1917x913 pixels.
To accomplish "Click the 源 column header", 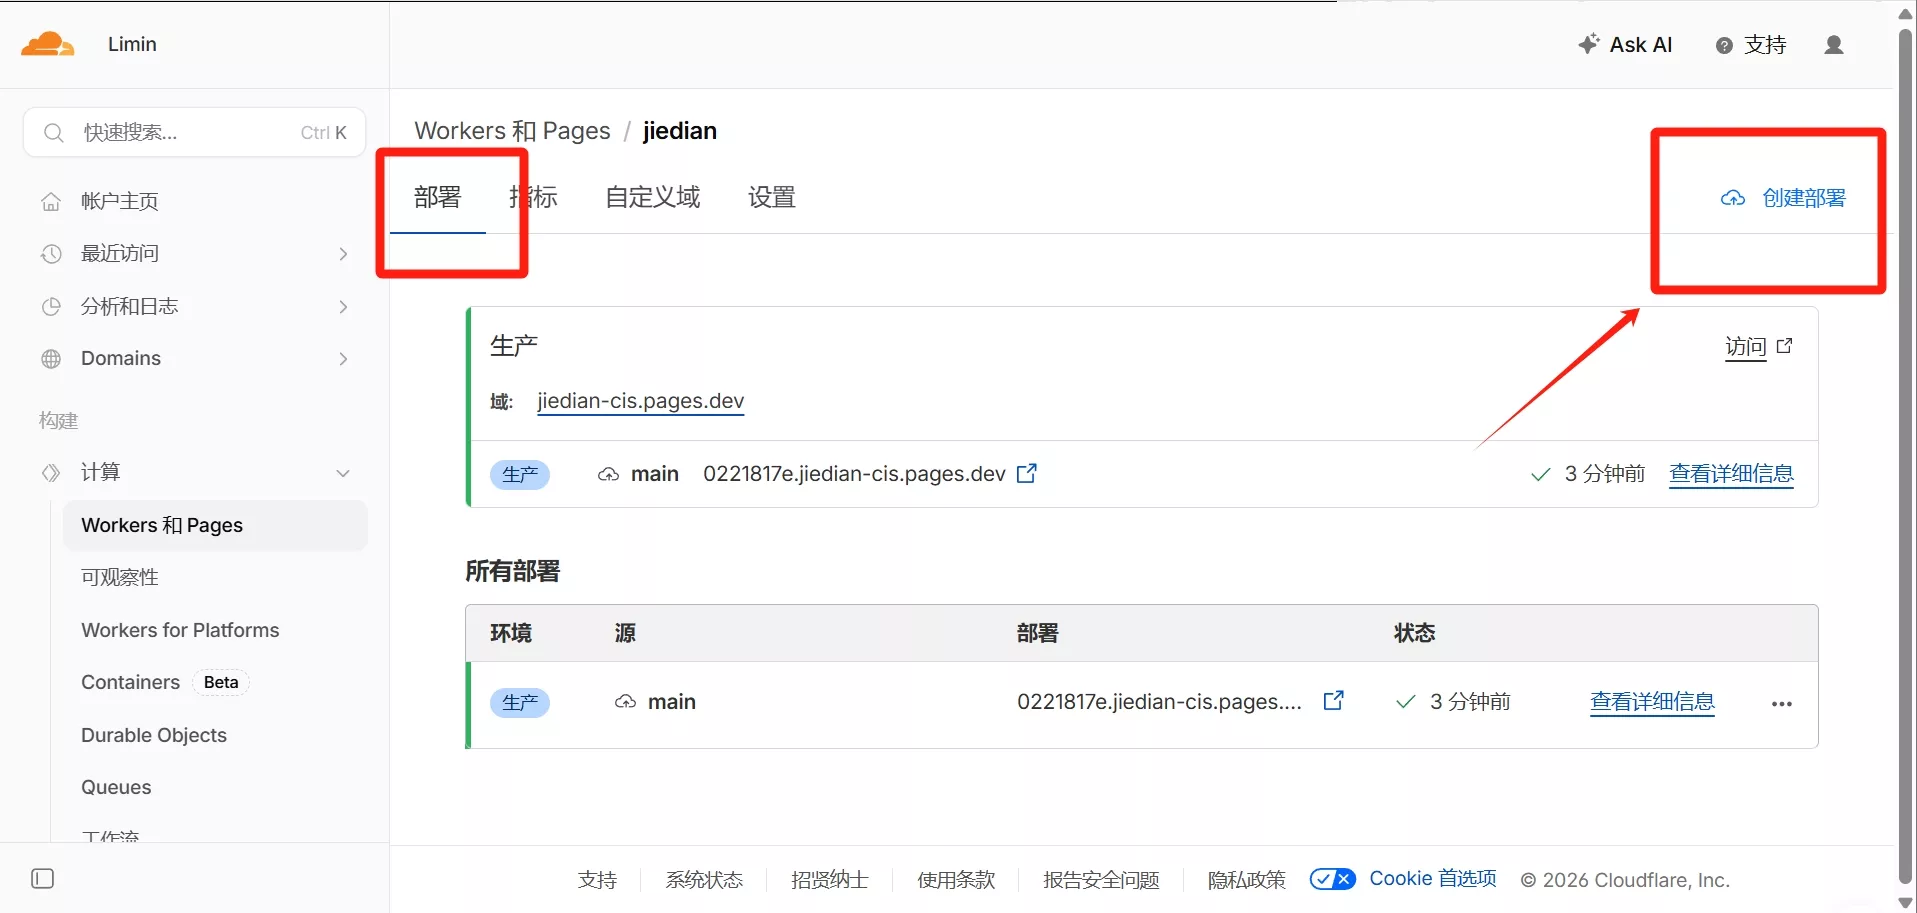I will point(625,633).
